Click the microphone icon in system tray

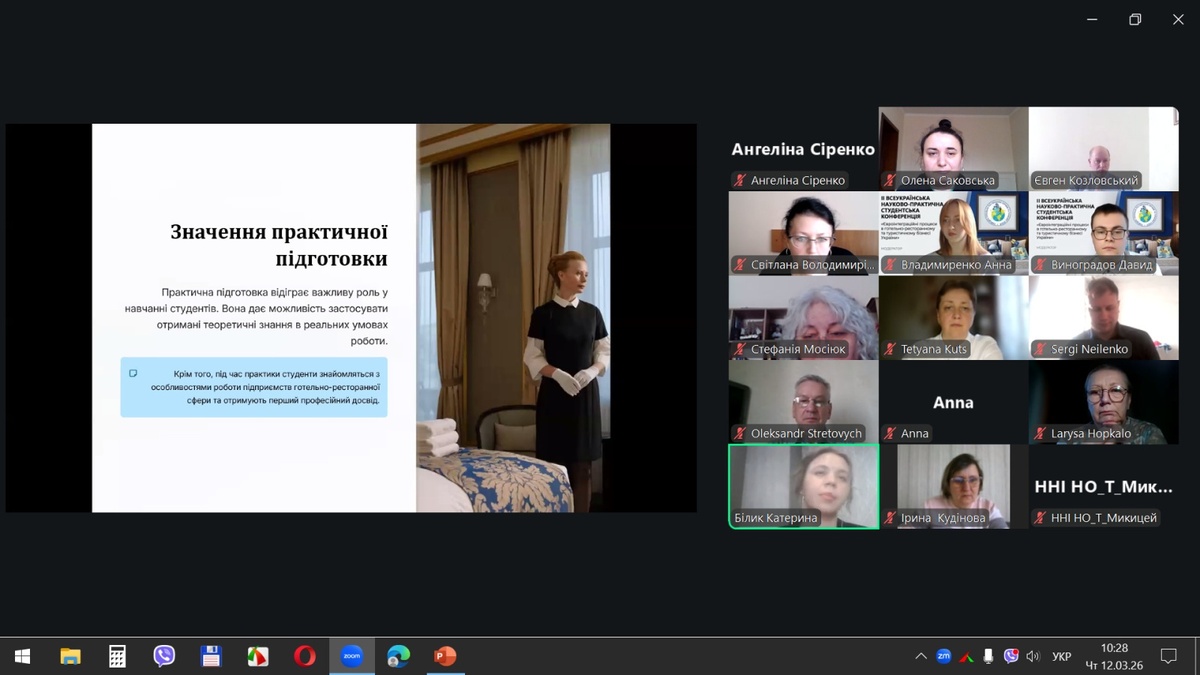coord(988,656)
